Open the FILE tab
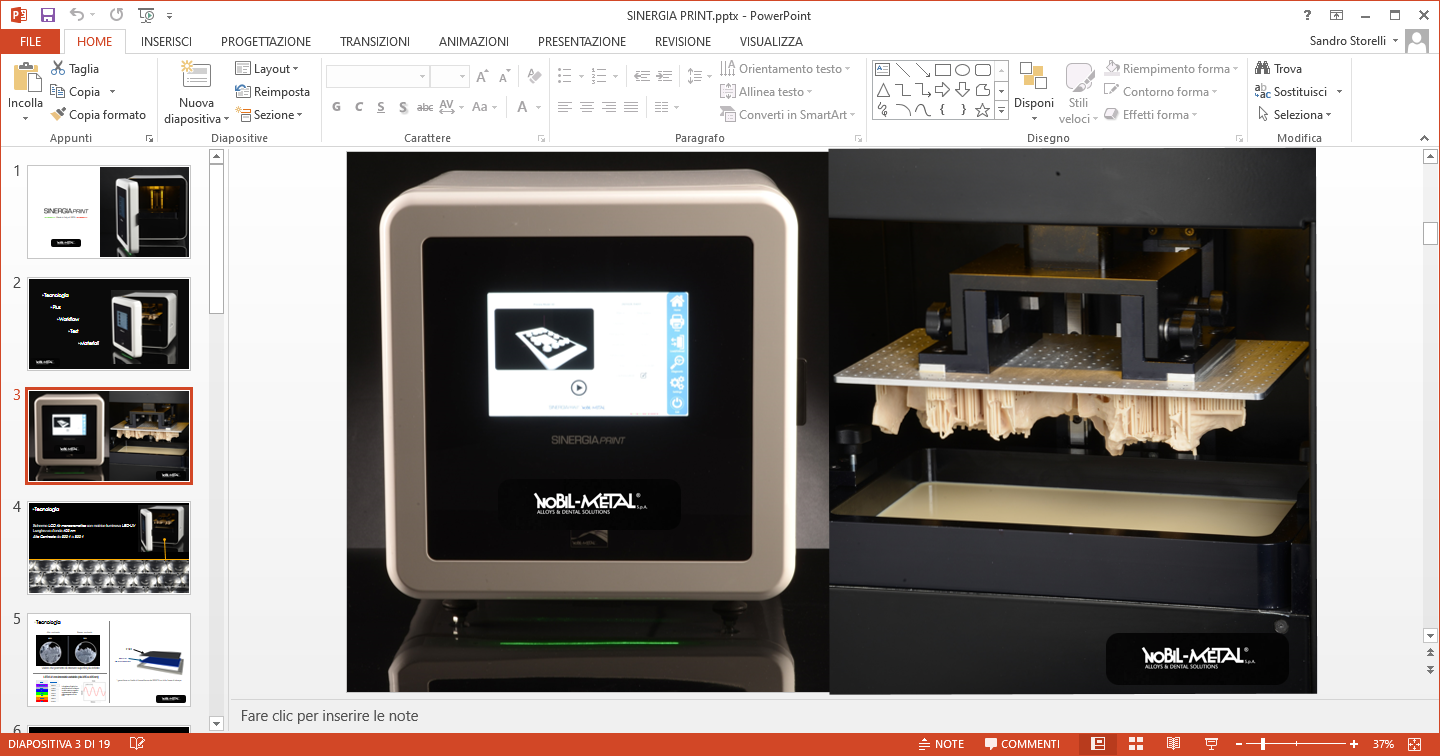This screenshot has height=756, width=1440. pyautogui.click(x=30, y=42)
